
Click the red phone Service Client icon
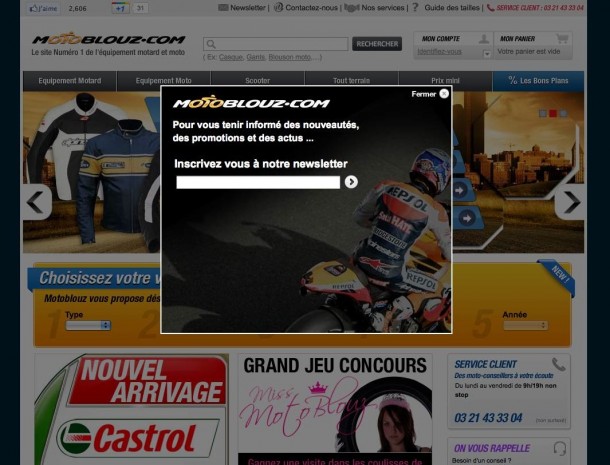click(491, 8)
